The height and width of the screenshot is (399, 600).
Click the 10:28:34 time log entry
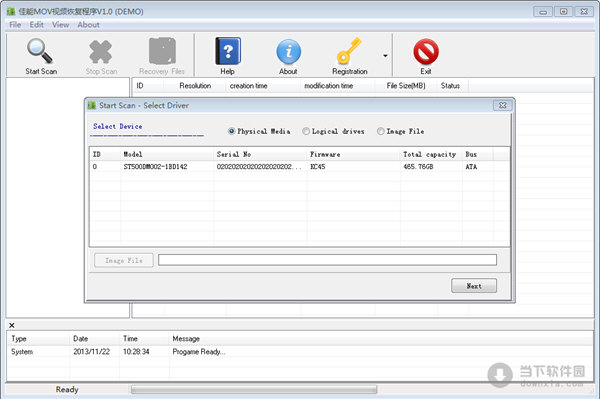136,352
